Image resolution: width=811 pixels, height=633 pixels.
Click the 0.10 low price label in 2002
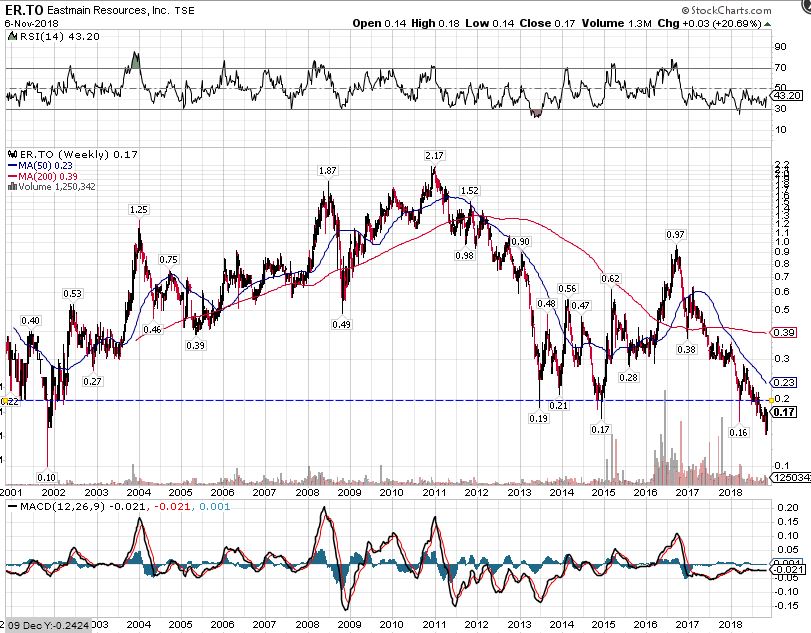point(47,477)
